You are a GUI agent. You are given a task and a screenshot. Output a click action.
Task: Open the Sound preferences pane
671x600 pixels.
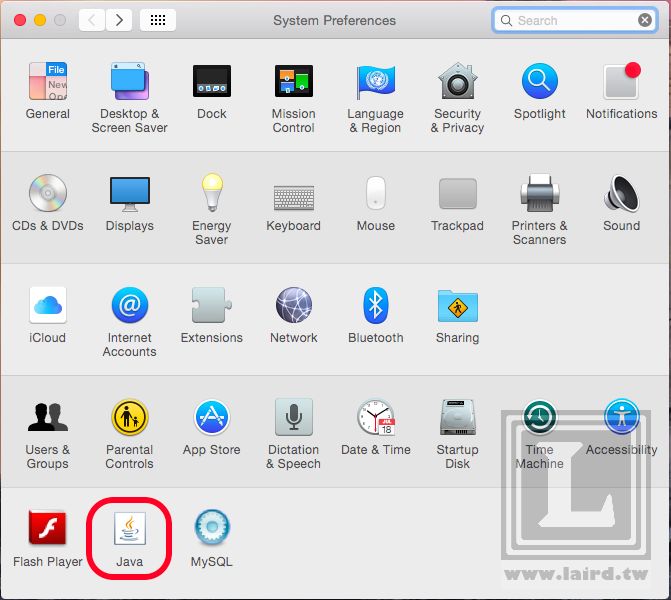[x=621, y=193]
